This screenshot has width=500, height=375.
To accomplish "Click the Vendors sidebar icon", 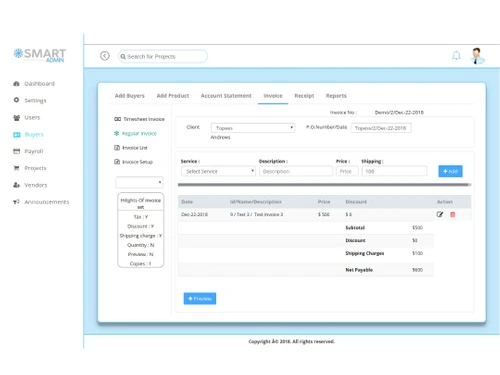I will point(16,185).
